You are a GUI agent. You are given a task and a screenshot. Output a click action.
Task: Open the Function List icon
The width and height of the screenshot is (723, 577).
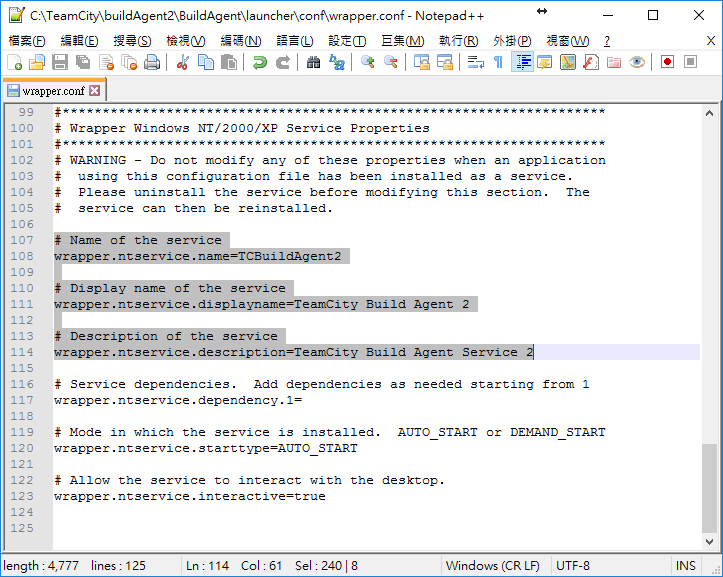tap(591, 62)
